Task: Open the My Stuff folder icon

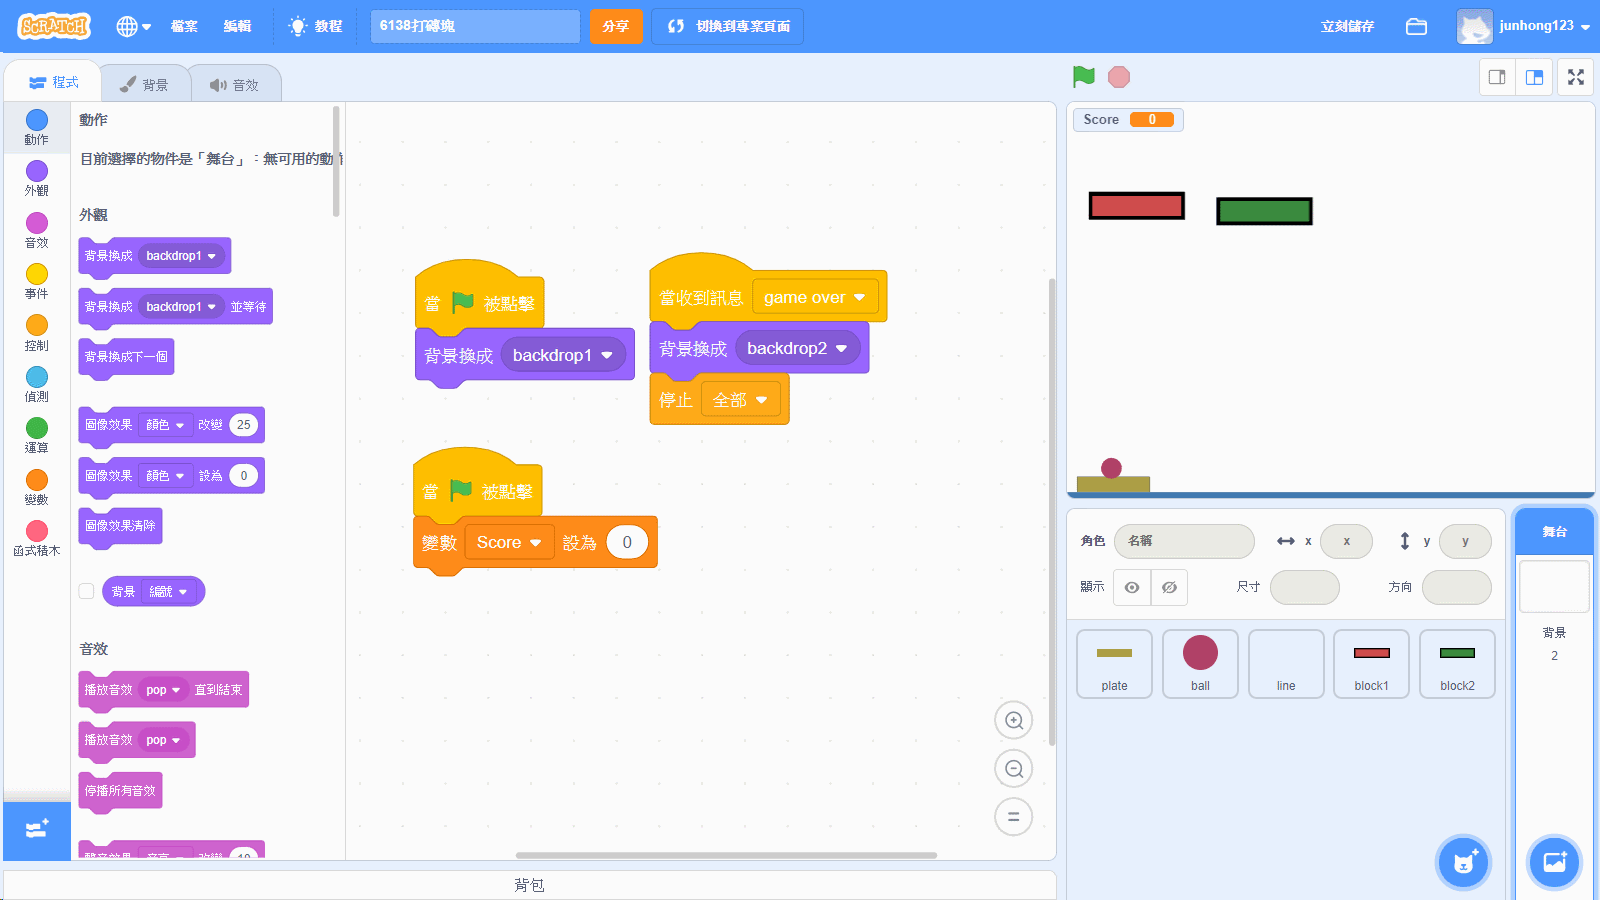Action: (x=1416, y=27)
